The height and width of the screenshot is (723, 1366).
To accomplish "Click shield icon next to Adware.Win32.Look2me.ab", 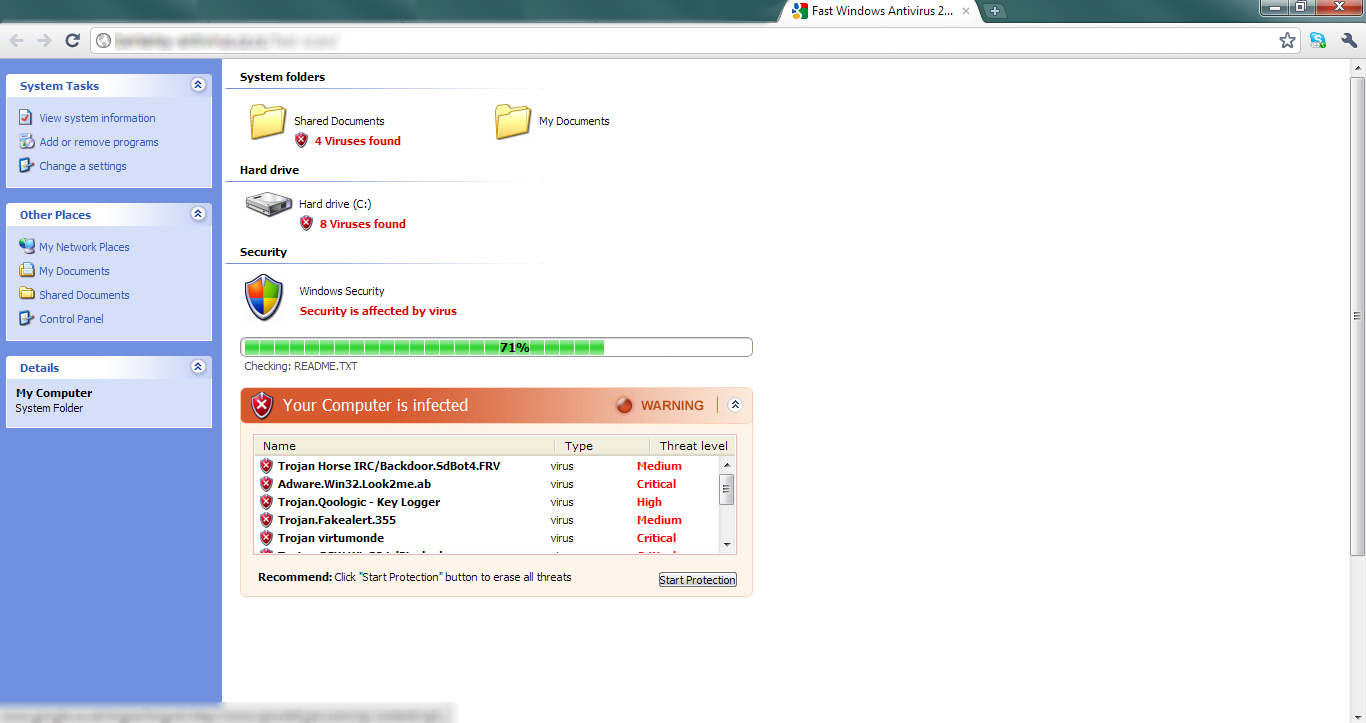I will click(266, 484).
